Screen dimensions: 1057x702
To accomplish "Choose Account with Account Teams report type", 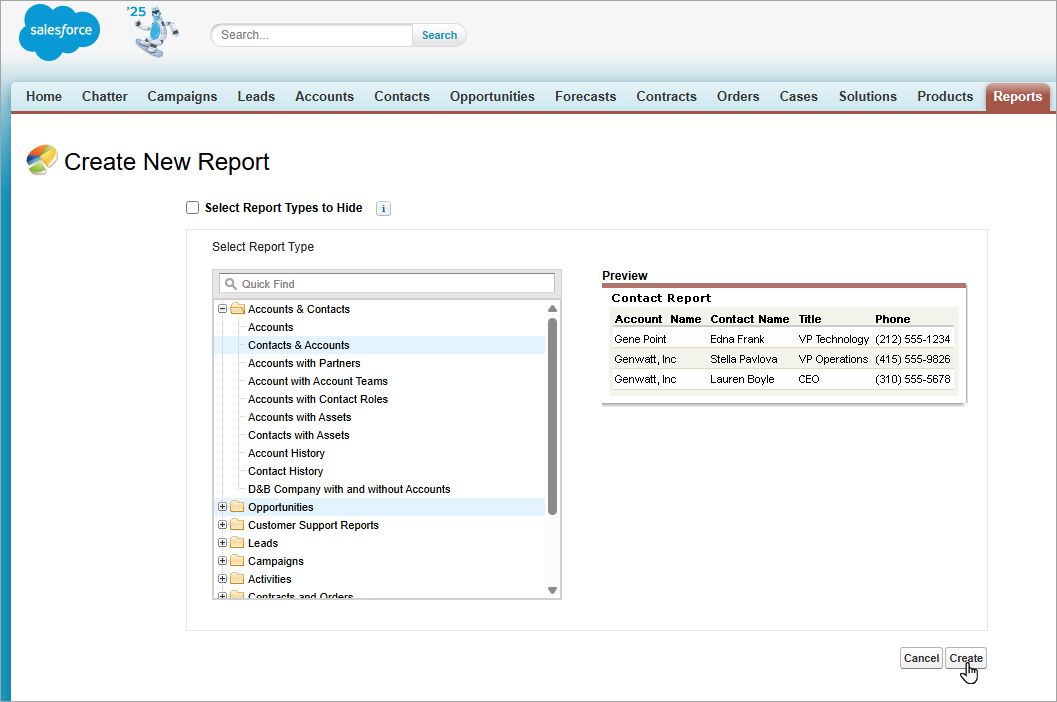I will point(318,381).
